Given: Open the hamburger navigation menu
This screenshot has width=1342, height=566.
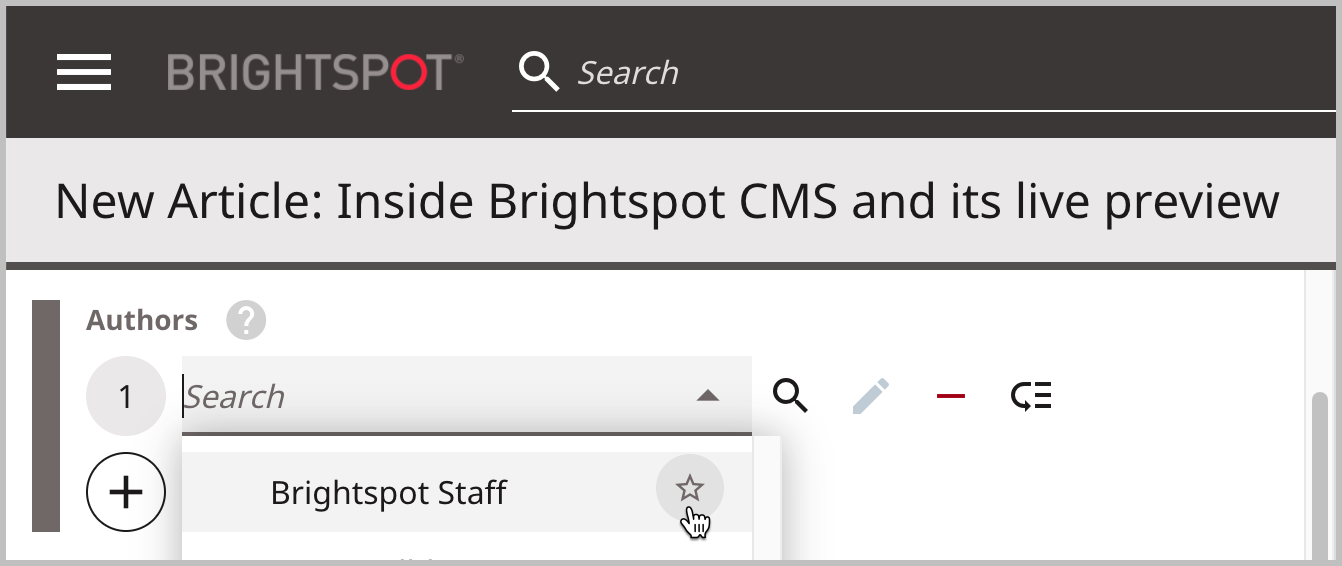Looking at the screenshot, I should tap(84, 72).
